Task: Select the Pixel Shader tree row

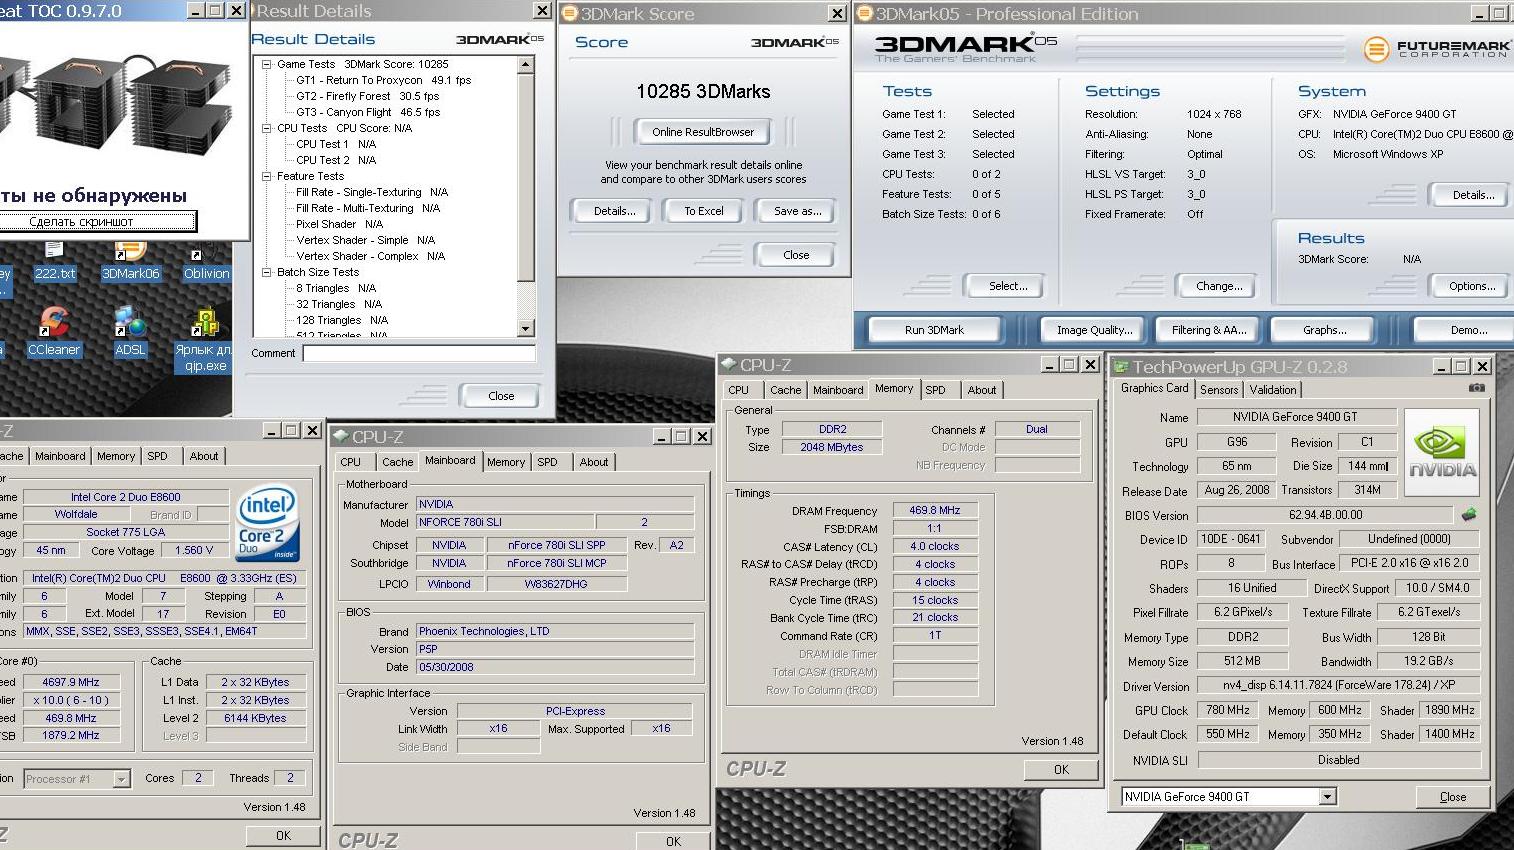Action: 339,224
